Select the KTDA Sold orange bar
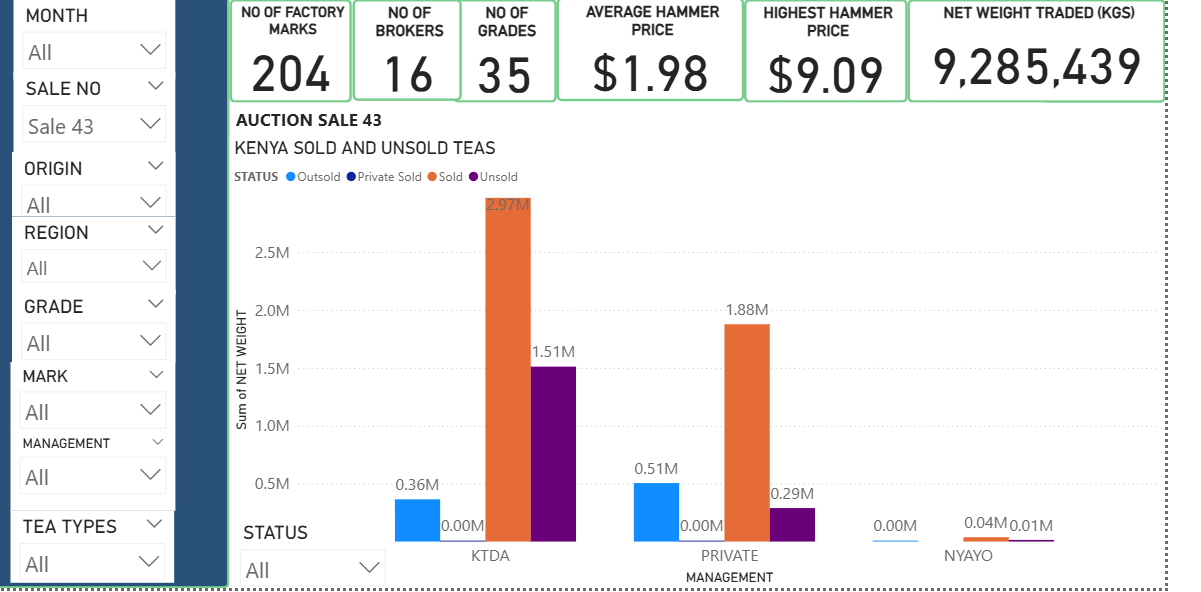Viewport: 1201px width, 592px height. click(x=508, y=370)
